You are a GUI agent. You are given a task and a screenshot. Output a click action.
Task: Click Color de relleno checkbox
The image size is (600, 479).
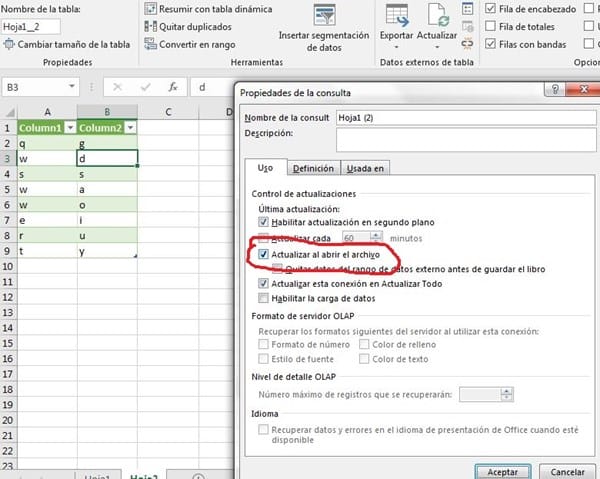[364, 344]
